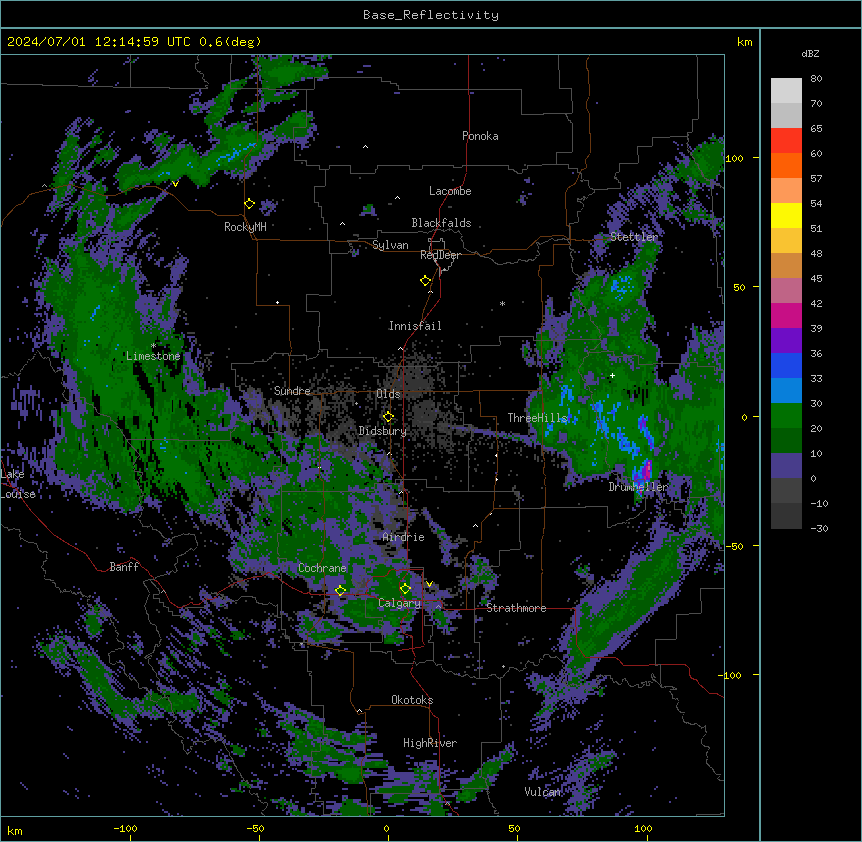862x842 pixels.
Task: Click the Banff town label
Action: coord(124,567)
